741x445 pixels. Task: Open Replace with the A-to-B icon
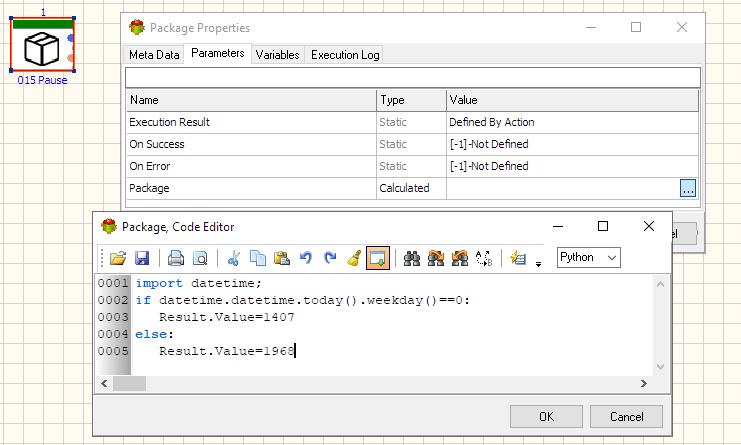pos(484,258)
